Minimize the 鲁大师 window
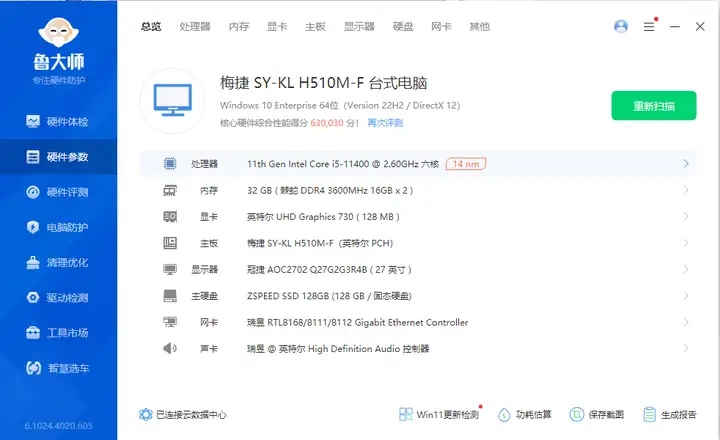The width and height of the screenshot is (720, 440). (x=675, y=27)
